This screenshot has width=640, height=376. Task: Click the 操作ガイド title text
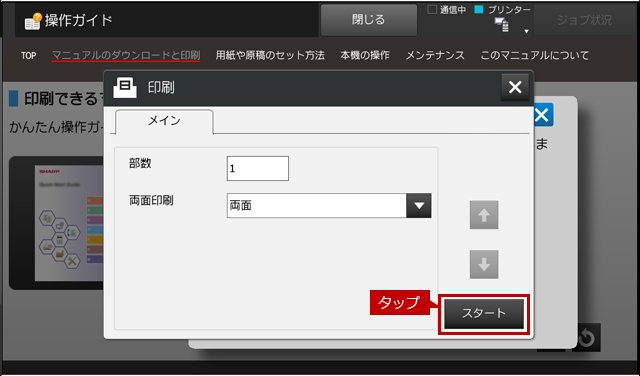pyautogui.click(x=78, y=20)
